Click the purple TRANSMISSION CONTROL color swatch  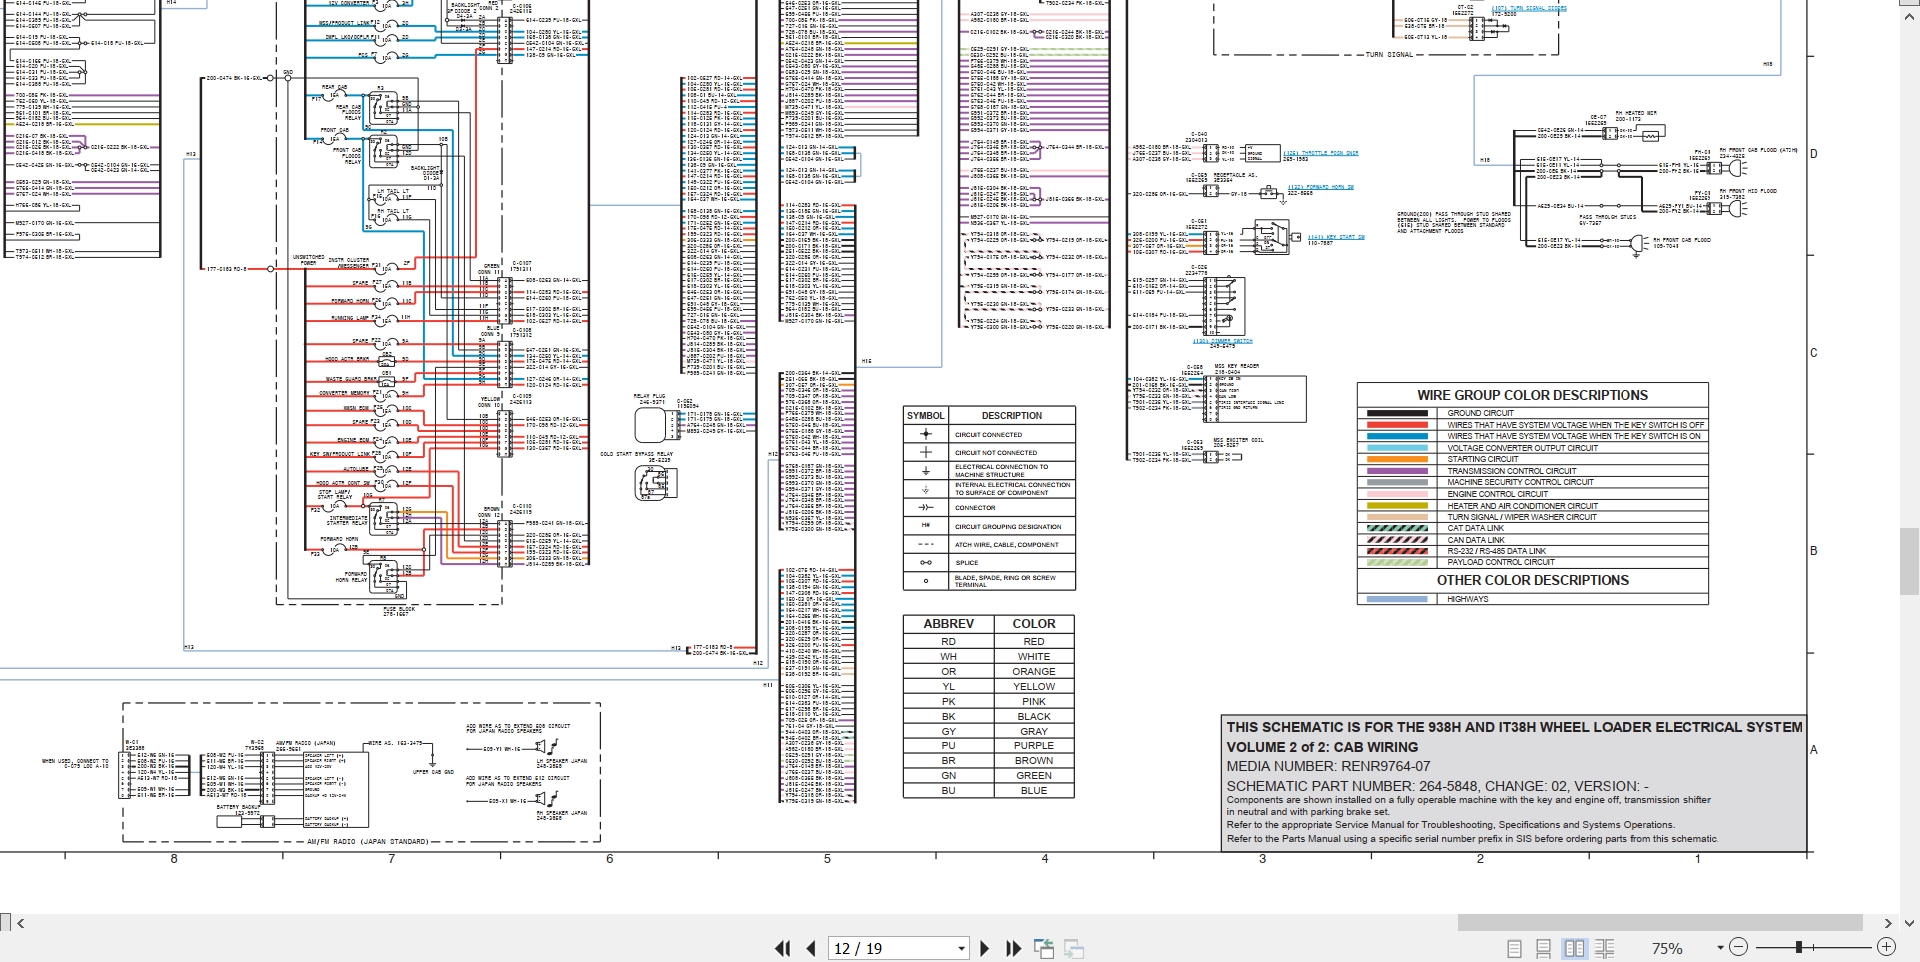(1397, 471)
